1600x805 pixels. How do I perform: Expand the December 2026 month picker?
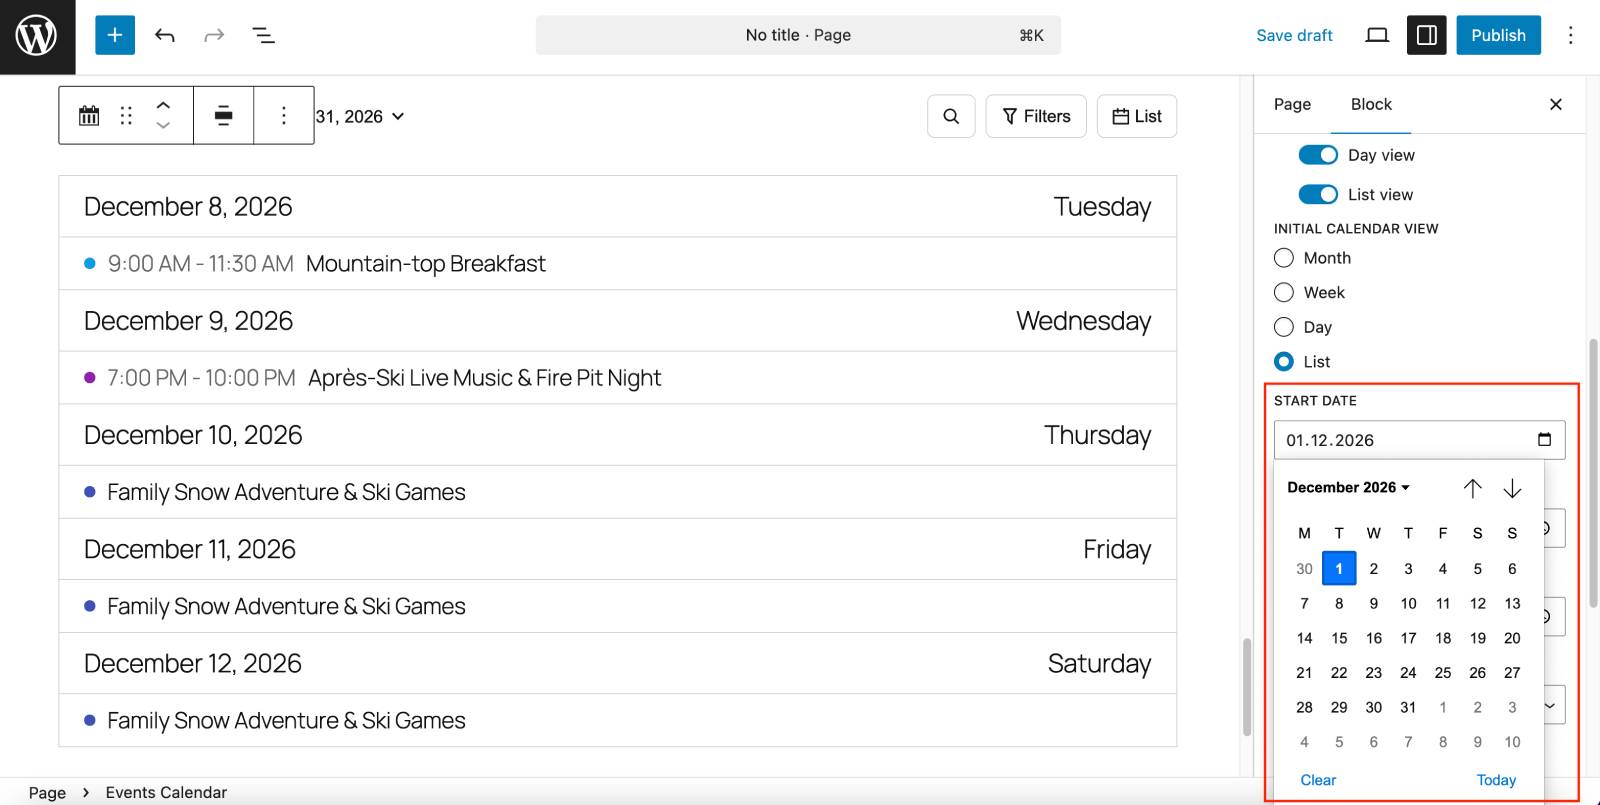pos(1348,488)
